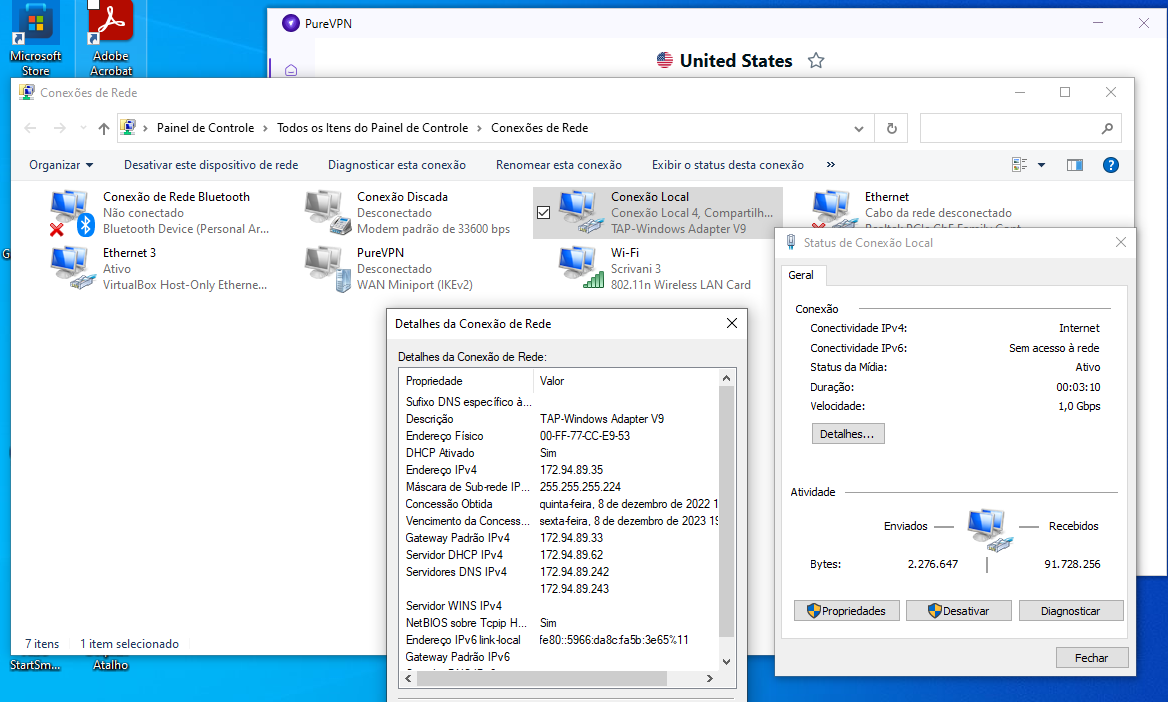This screenshot has height=702, width=1168.
Task: Select the Servidores DNS IPv4 row
Action: (x=559, y=572)
